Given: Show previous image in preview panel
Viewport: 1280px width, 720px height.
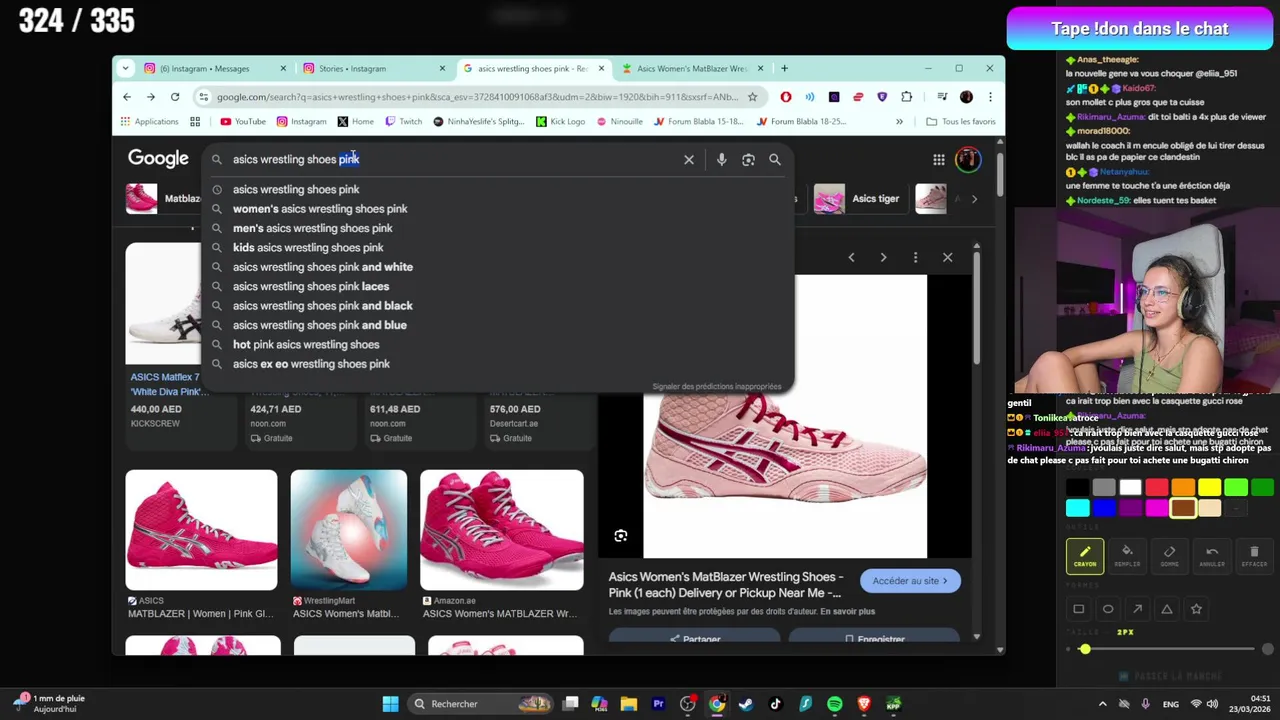Looking at the screenshot, I should pyautogui.click(x=851, y=258).
